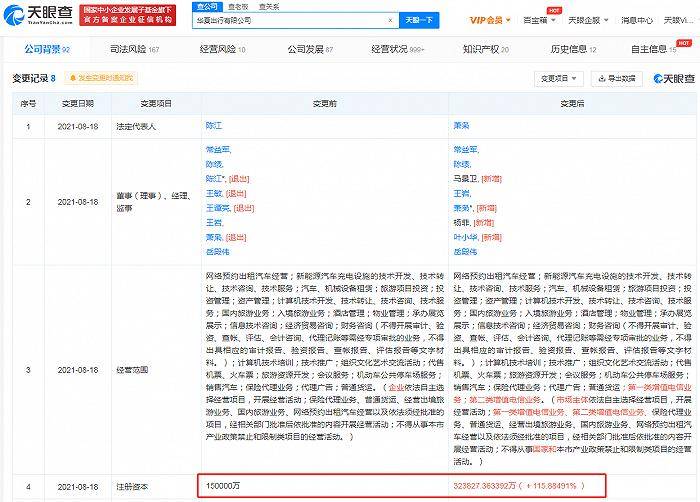
Task: Select the 董事（理事）、经理、监事 cell
Action: (154, 202)
